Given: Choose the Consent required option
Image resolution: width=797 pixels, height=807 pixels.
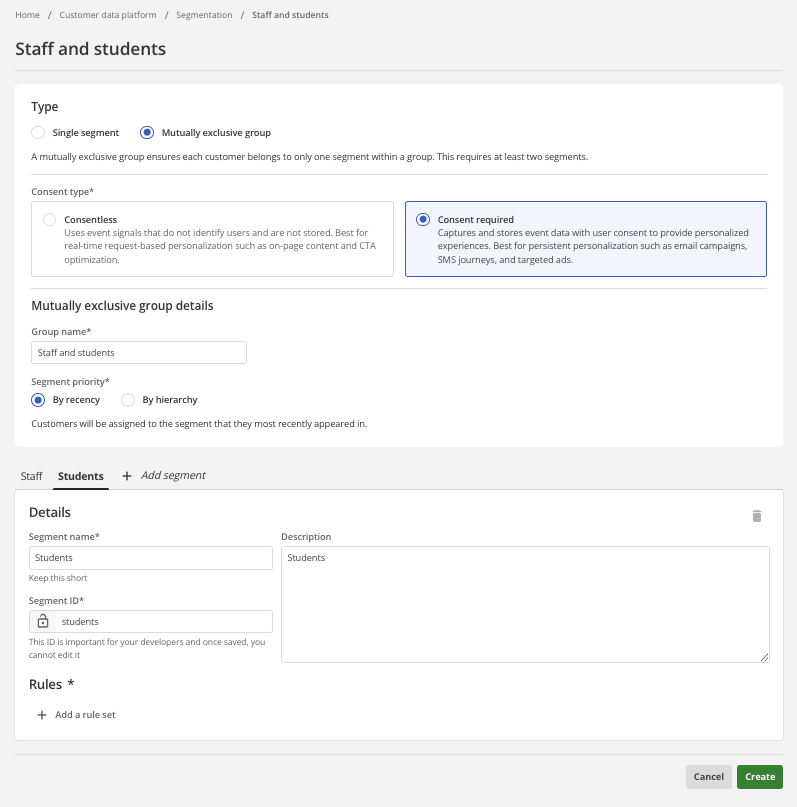Looking at the screenshot, I should (x=586, y=239).
